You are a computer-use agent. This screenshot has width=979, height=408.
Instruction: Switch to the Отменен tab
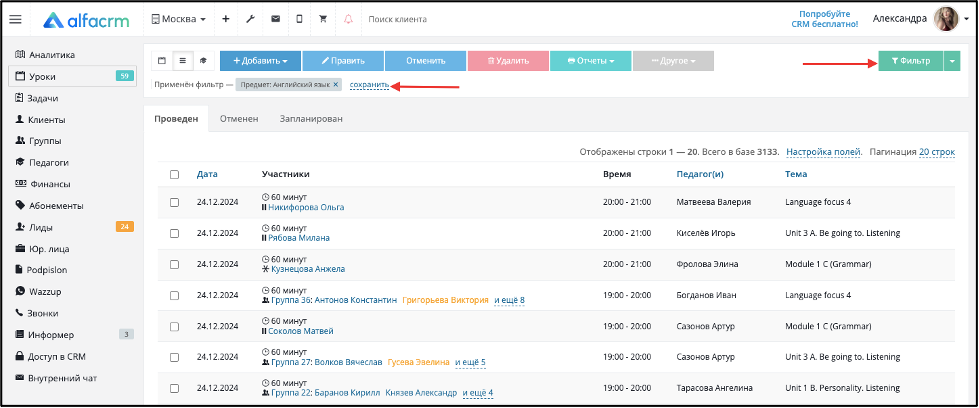coord(239,119)
